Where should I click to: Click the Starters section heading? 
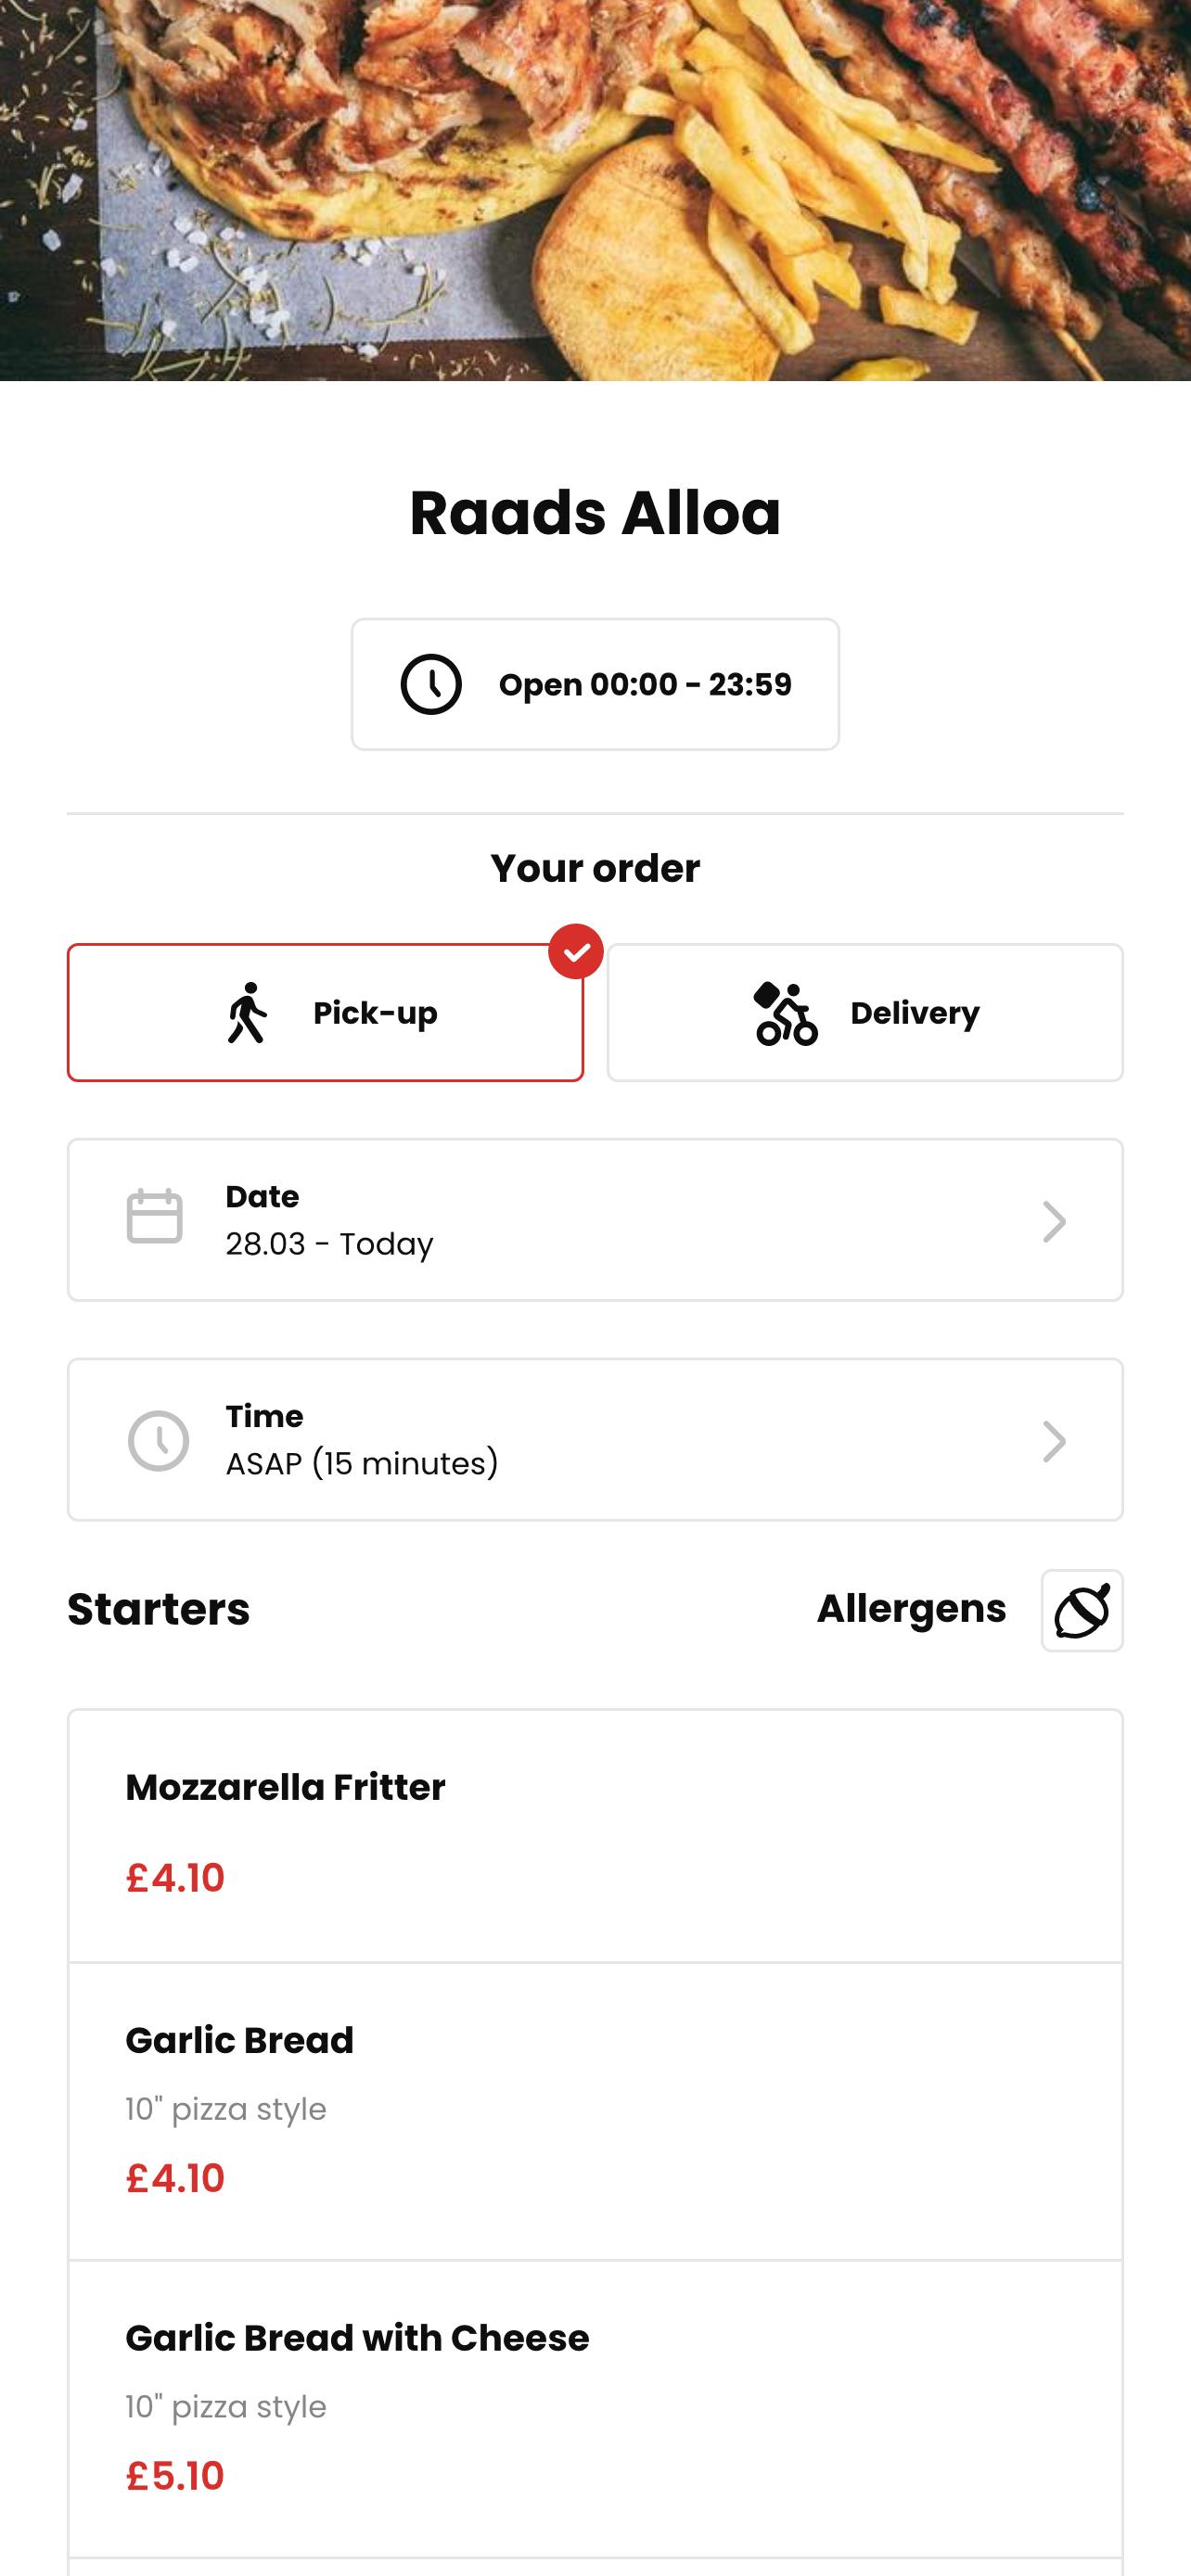(x=158, y=1609)
